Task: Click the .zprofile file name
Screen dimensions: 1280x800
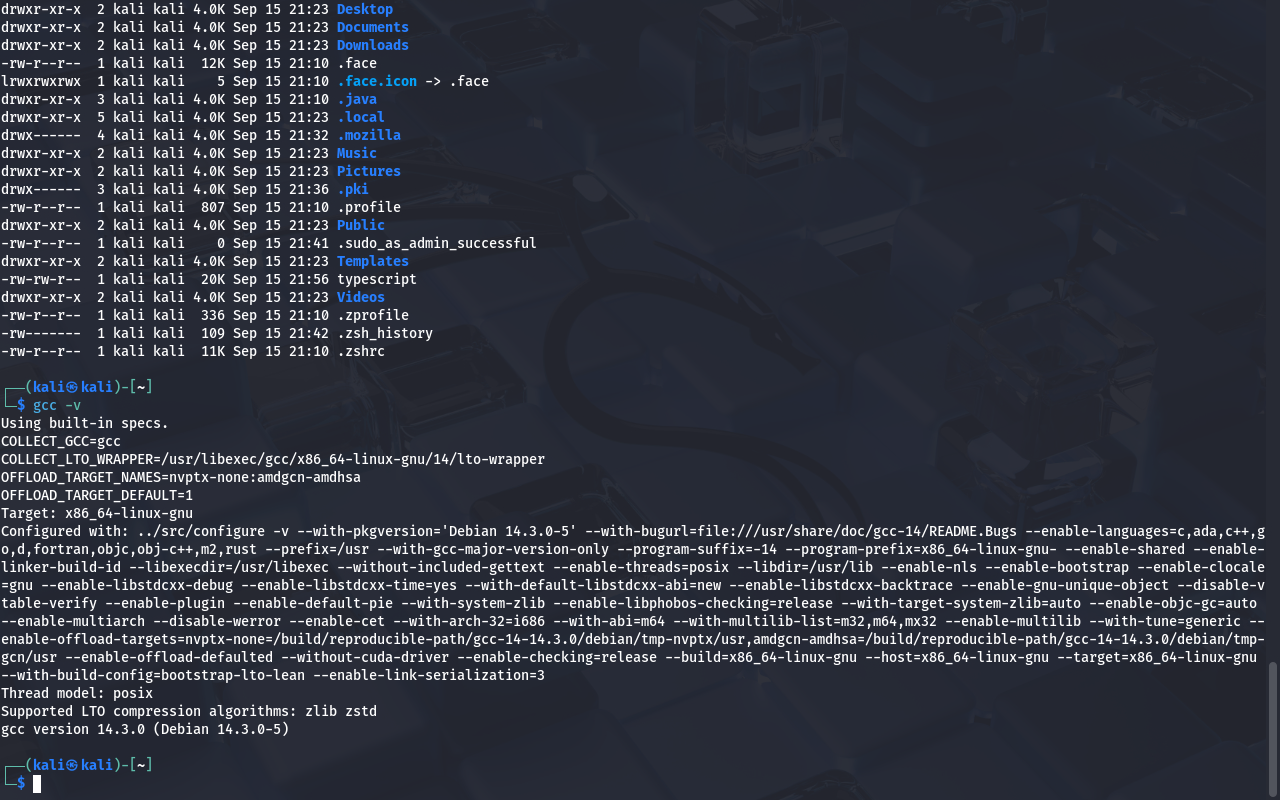Action: (x=373, y=315)
